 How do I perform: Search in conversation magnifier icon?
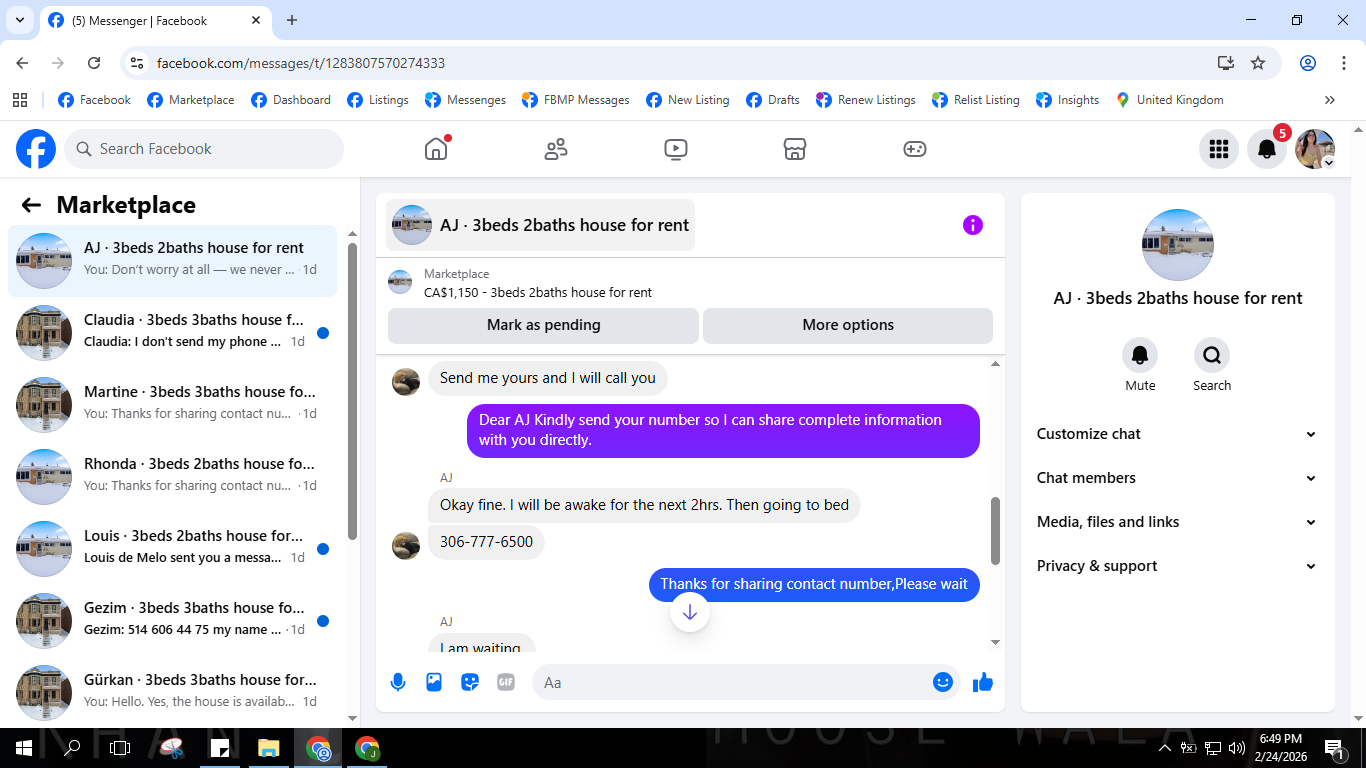[x=1212, y=355]
